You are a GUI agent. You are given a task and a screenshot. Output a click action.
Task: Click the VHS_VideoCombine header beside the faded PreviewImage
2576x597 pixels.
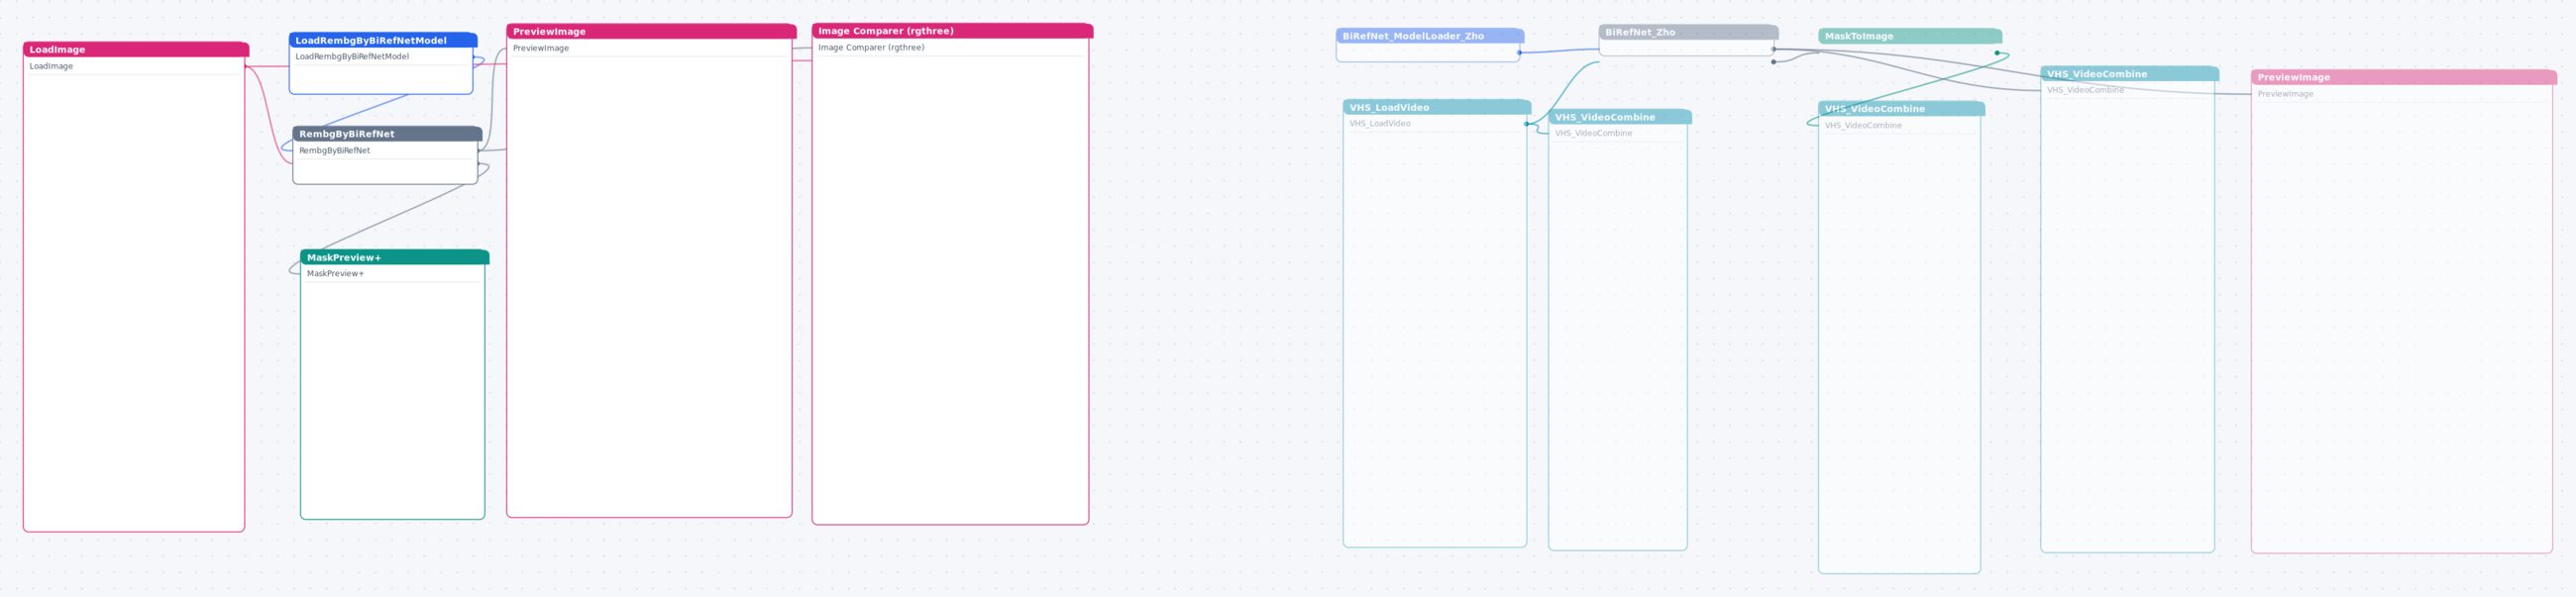pyautogui.click(x=2129, y=74)
